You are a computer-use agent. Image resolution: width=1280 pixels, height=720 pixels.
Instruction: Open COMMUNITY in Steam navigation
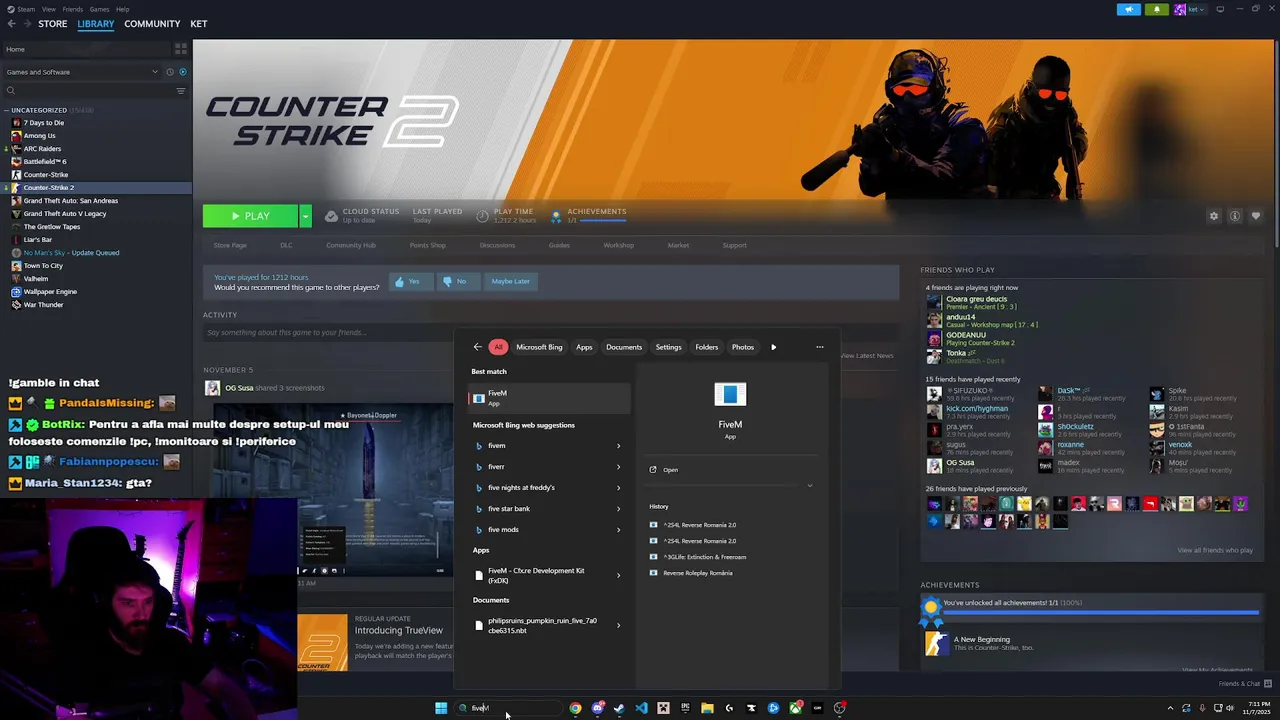click(x=152, y=24)
